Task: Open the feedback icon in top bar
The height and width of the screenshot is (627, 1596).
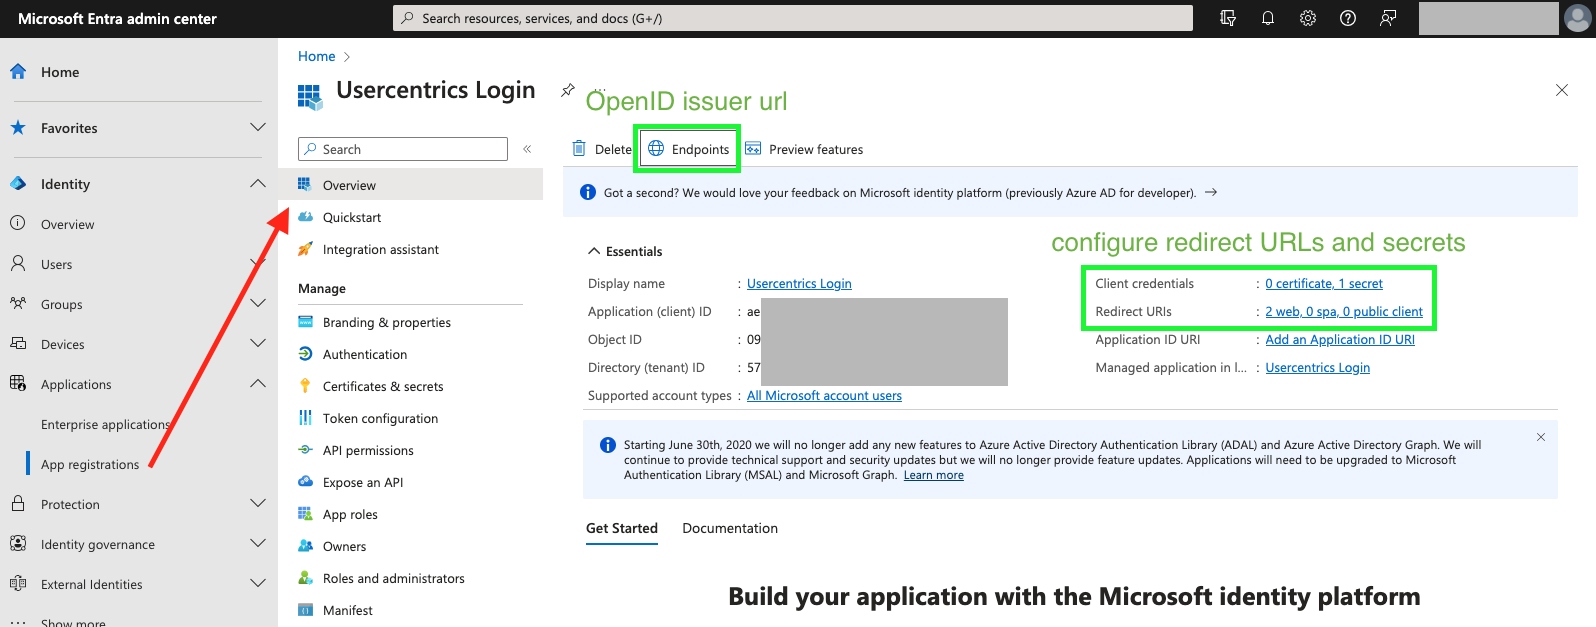Action: pyautogui.click(x=1388, y=18)
